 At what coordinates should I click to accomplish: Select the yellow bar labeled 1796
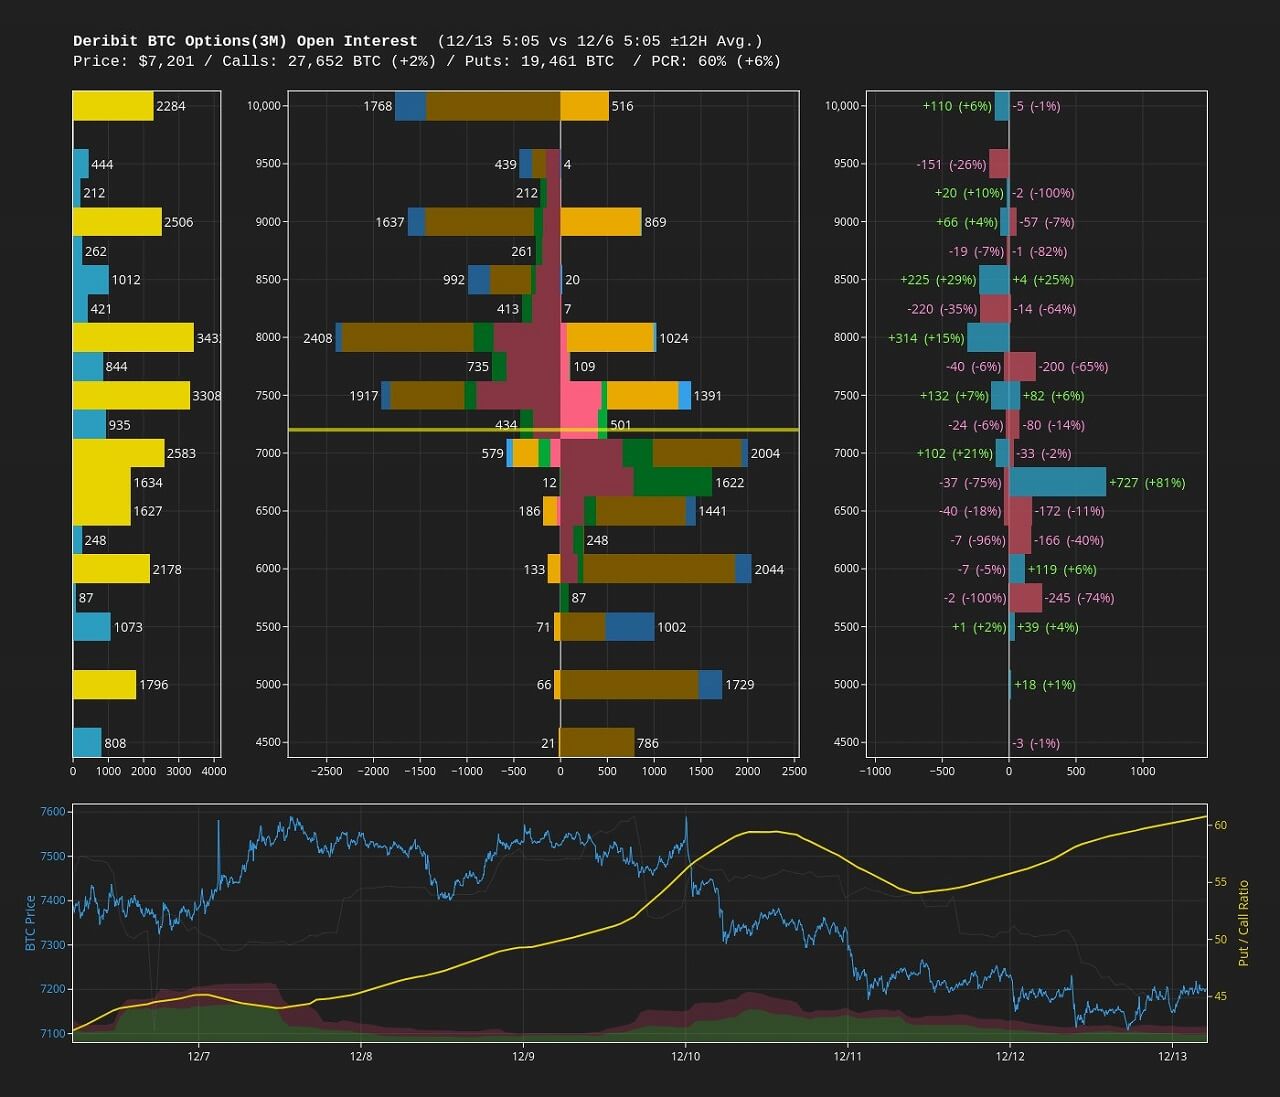[x=104, y=685]
